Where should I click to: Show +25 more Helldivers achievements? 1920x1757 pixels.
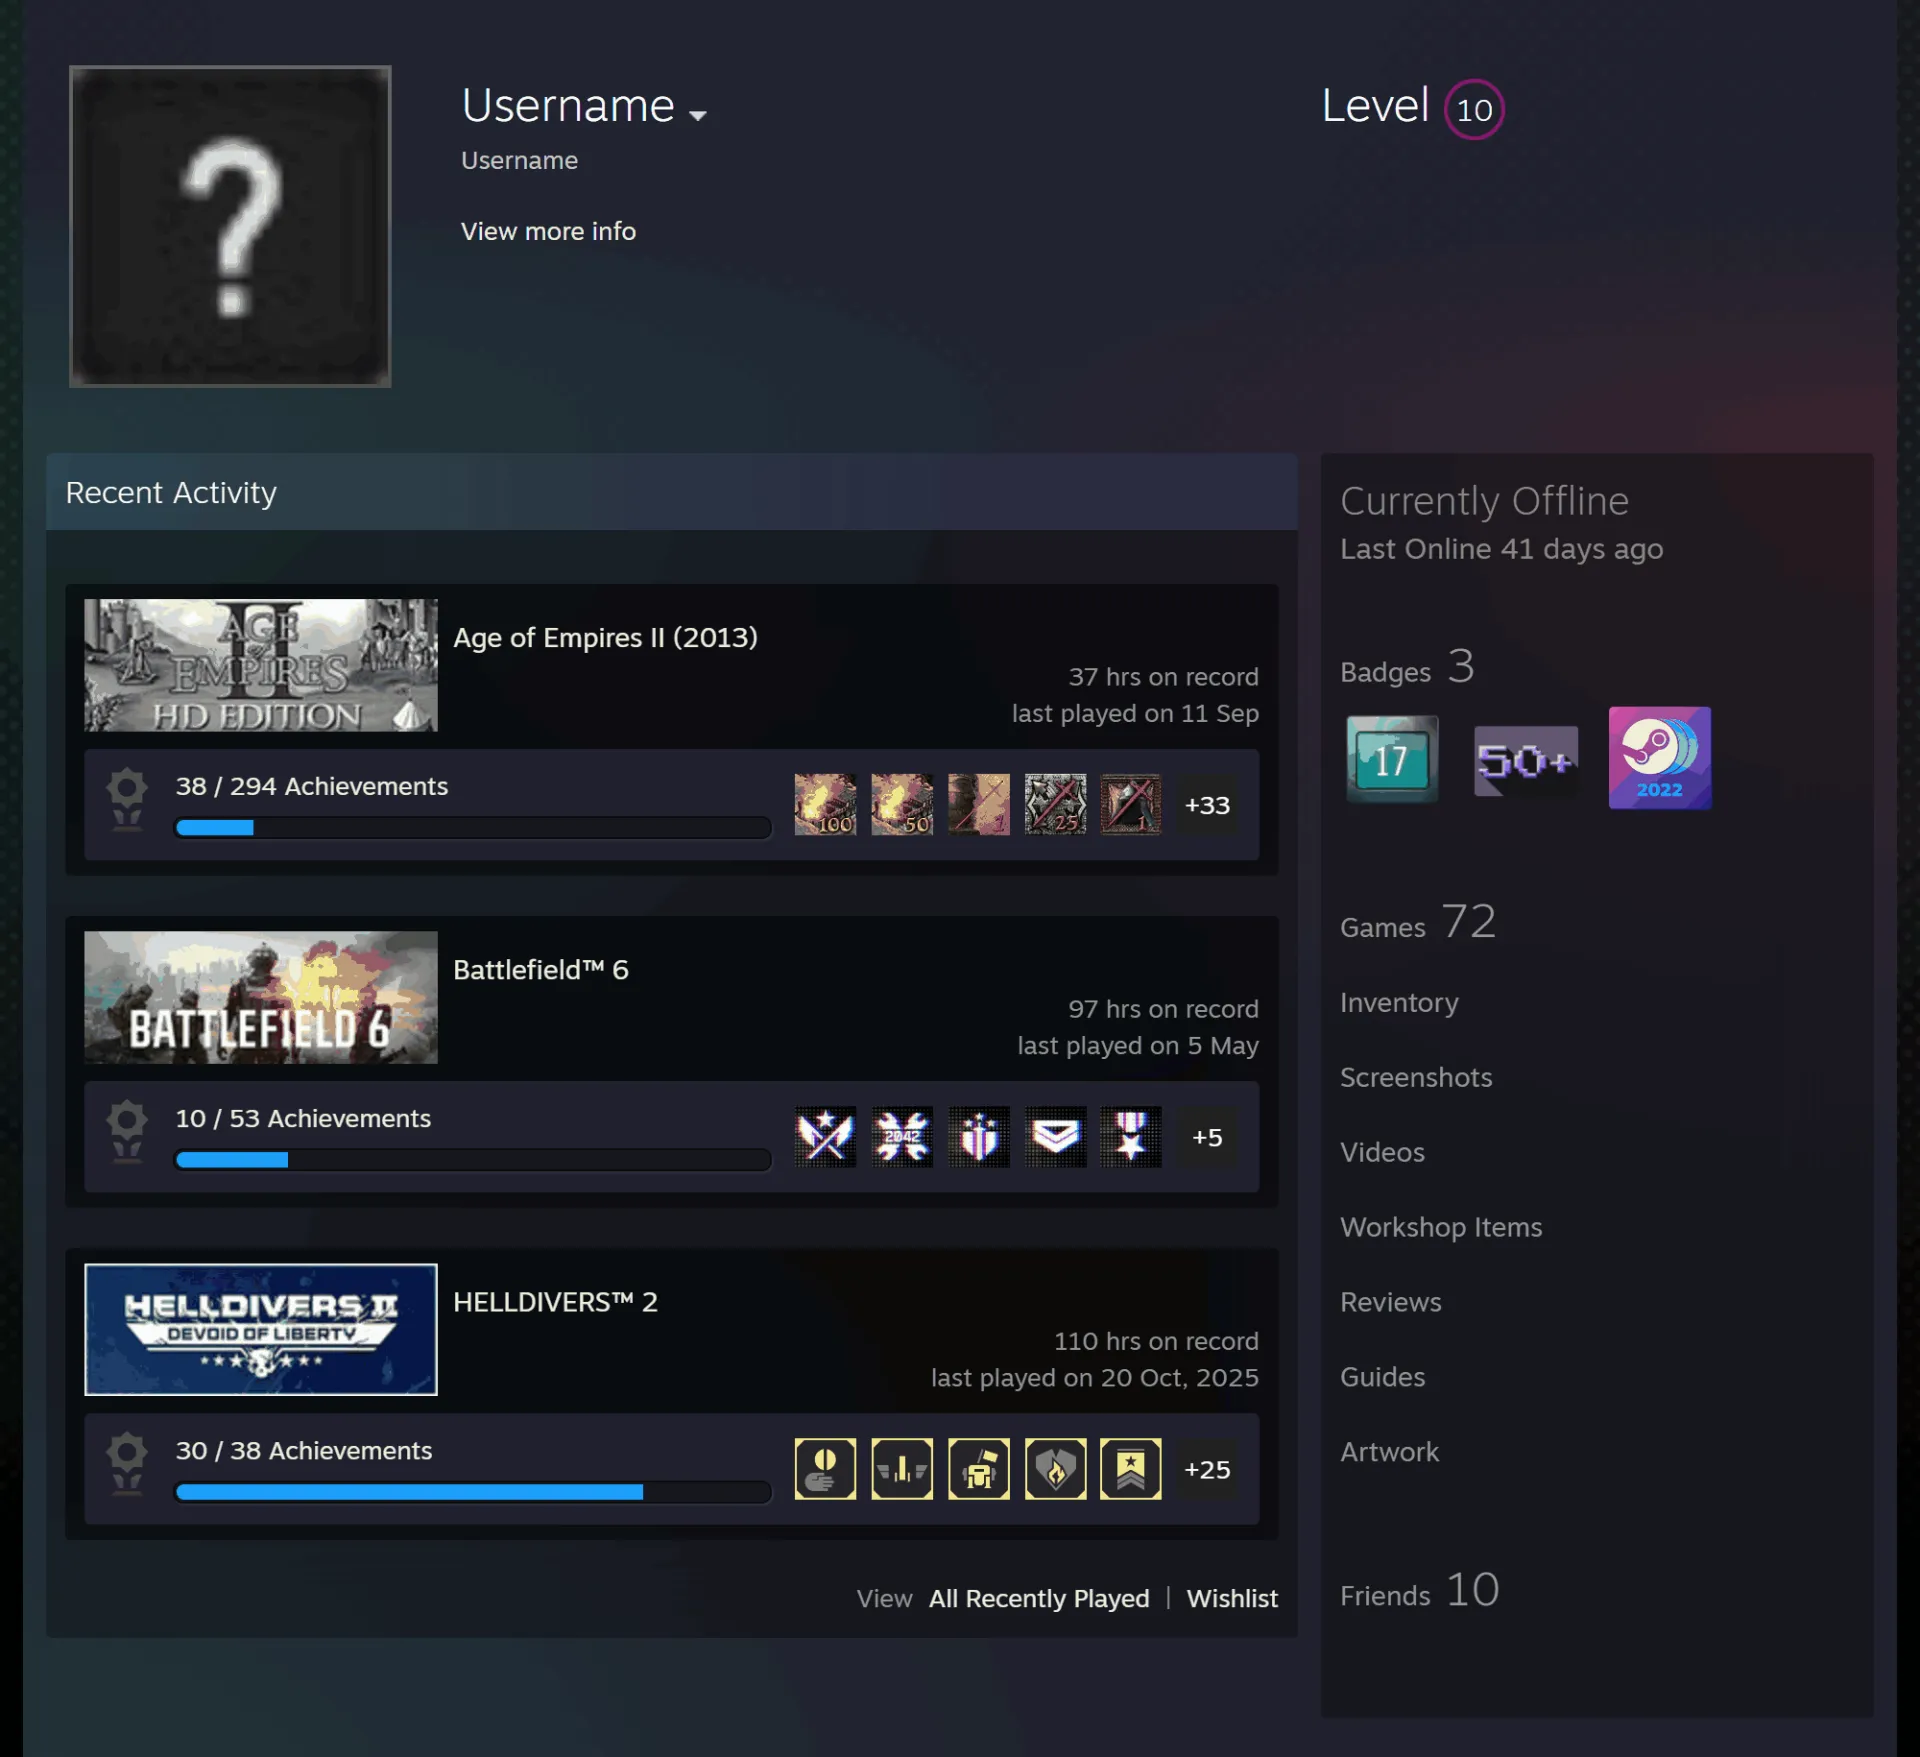[1207, 1468]
